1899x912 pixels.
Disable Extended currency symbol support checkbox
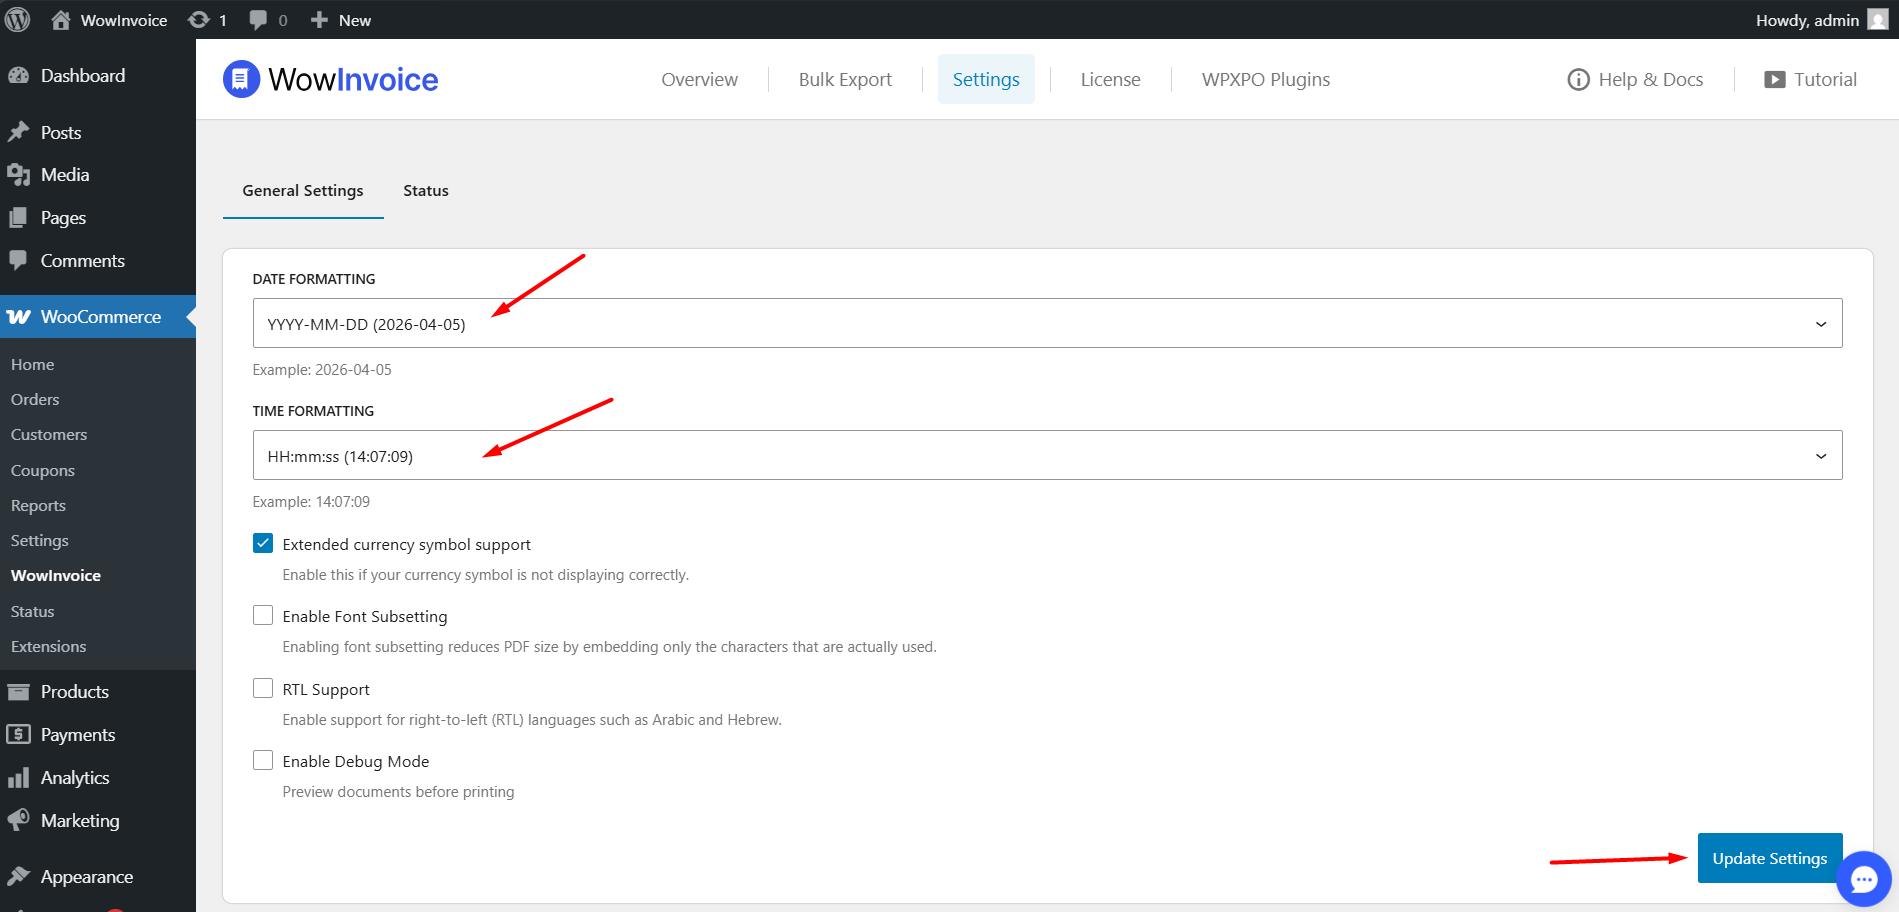click(x=263, y=543)
